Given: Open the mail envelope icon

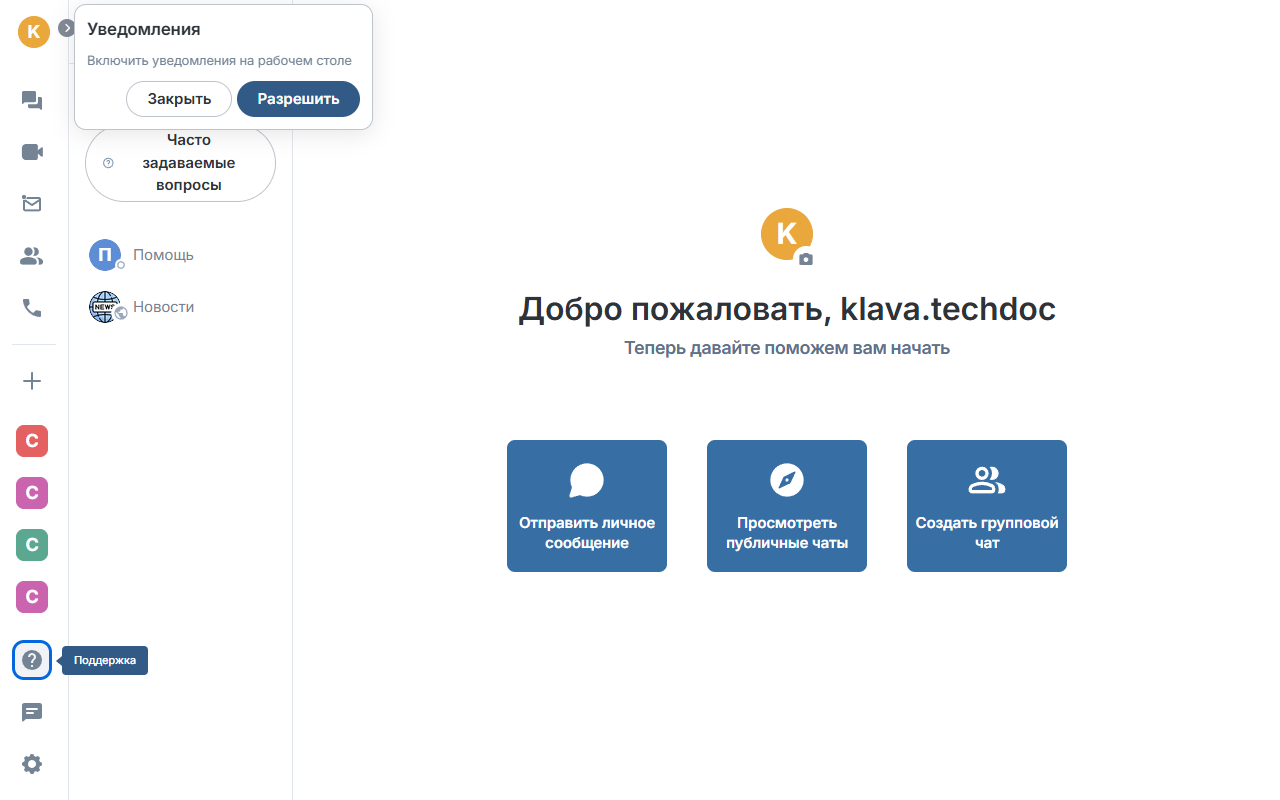Looking at the screenshot, I should (x=32, y=204).
